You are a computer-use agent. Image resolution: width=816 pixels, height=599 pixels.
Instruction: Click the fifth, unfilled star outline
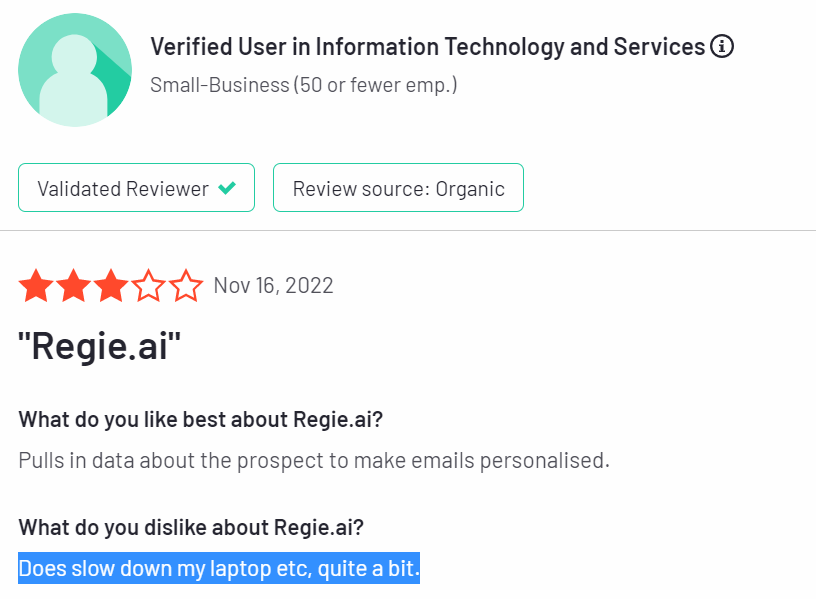[188, 285]
